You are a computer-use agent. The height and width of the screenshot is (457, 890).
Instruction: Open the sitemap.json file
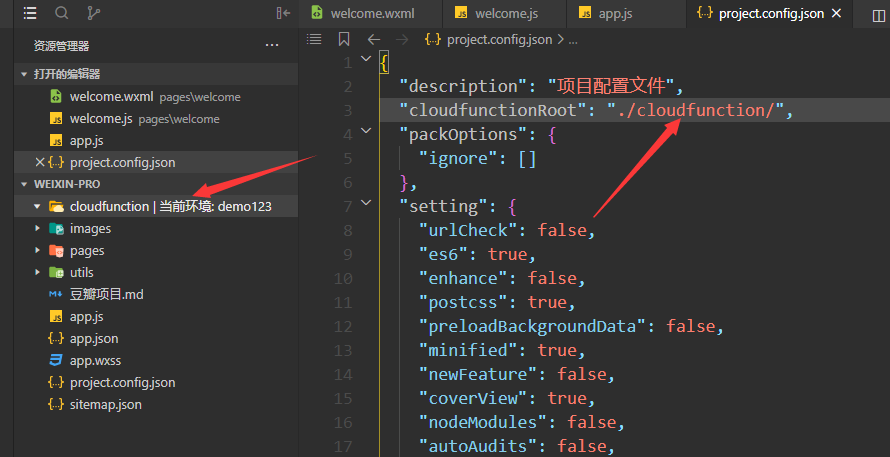coord(156,404)
